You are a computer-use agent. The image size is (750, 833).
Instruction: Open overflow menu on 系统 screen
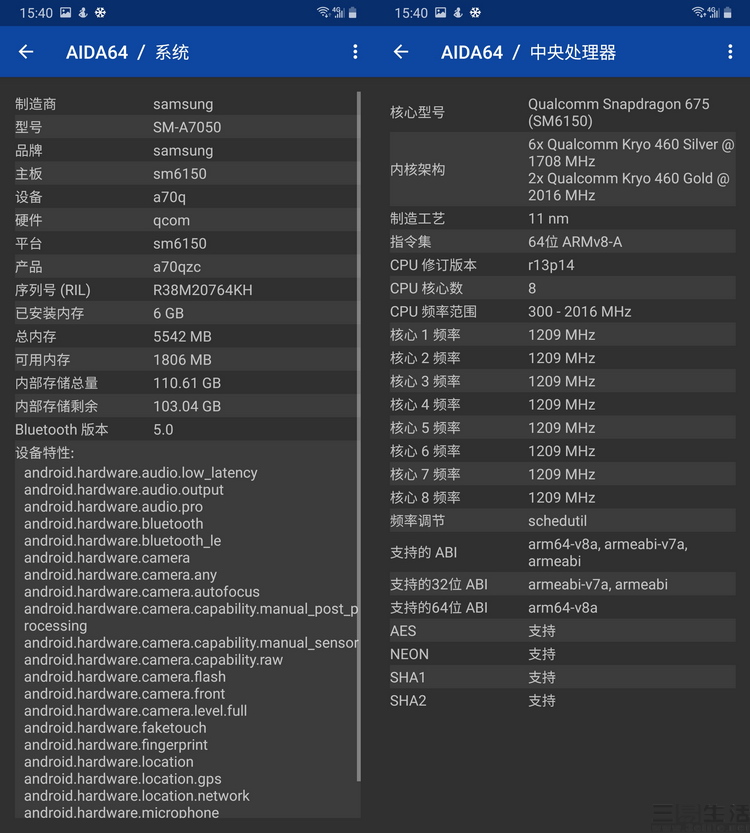(x=355, y=52)
